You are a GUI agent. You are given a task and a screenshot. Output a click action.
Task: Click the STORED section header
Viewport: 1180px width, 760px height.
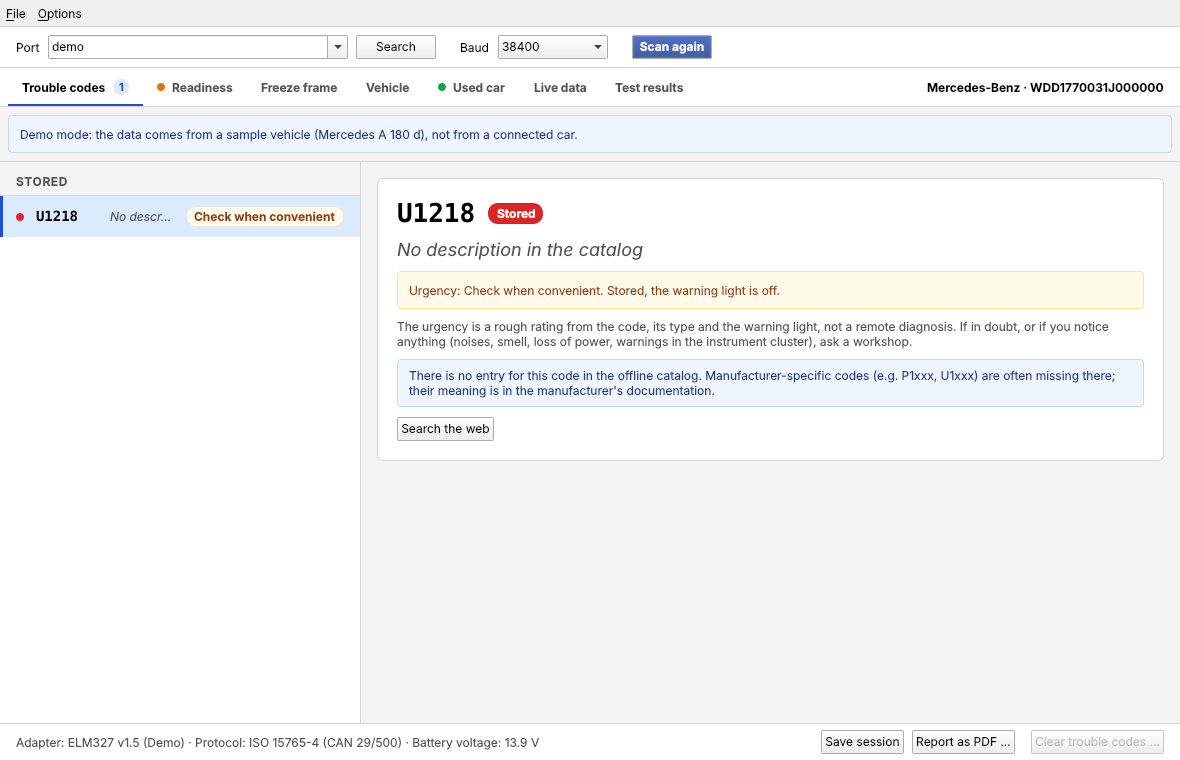(41, 181)
